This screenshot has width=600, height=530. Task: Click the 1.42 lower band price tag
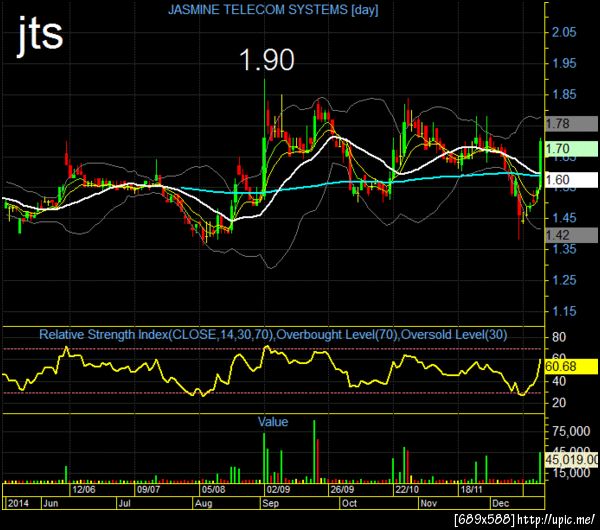point(571,235)
